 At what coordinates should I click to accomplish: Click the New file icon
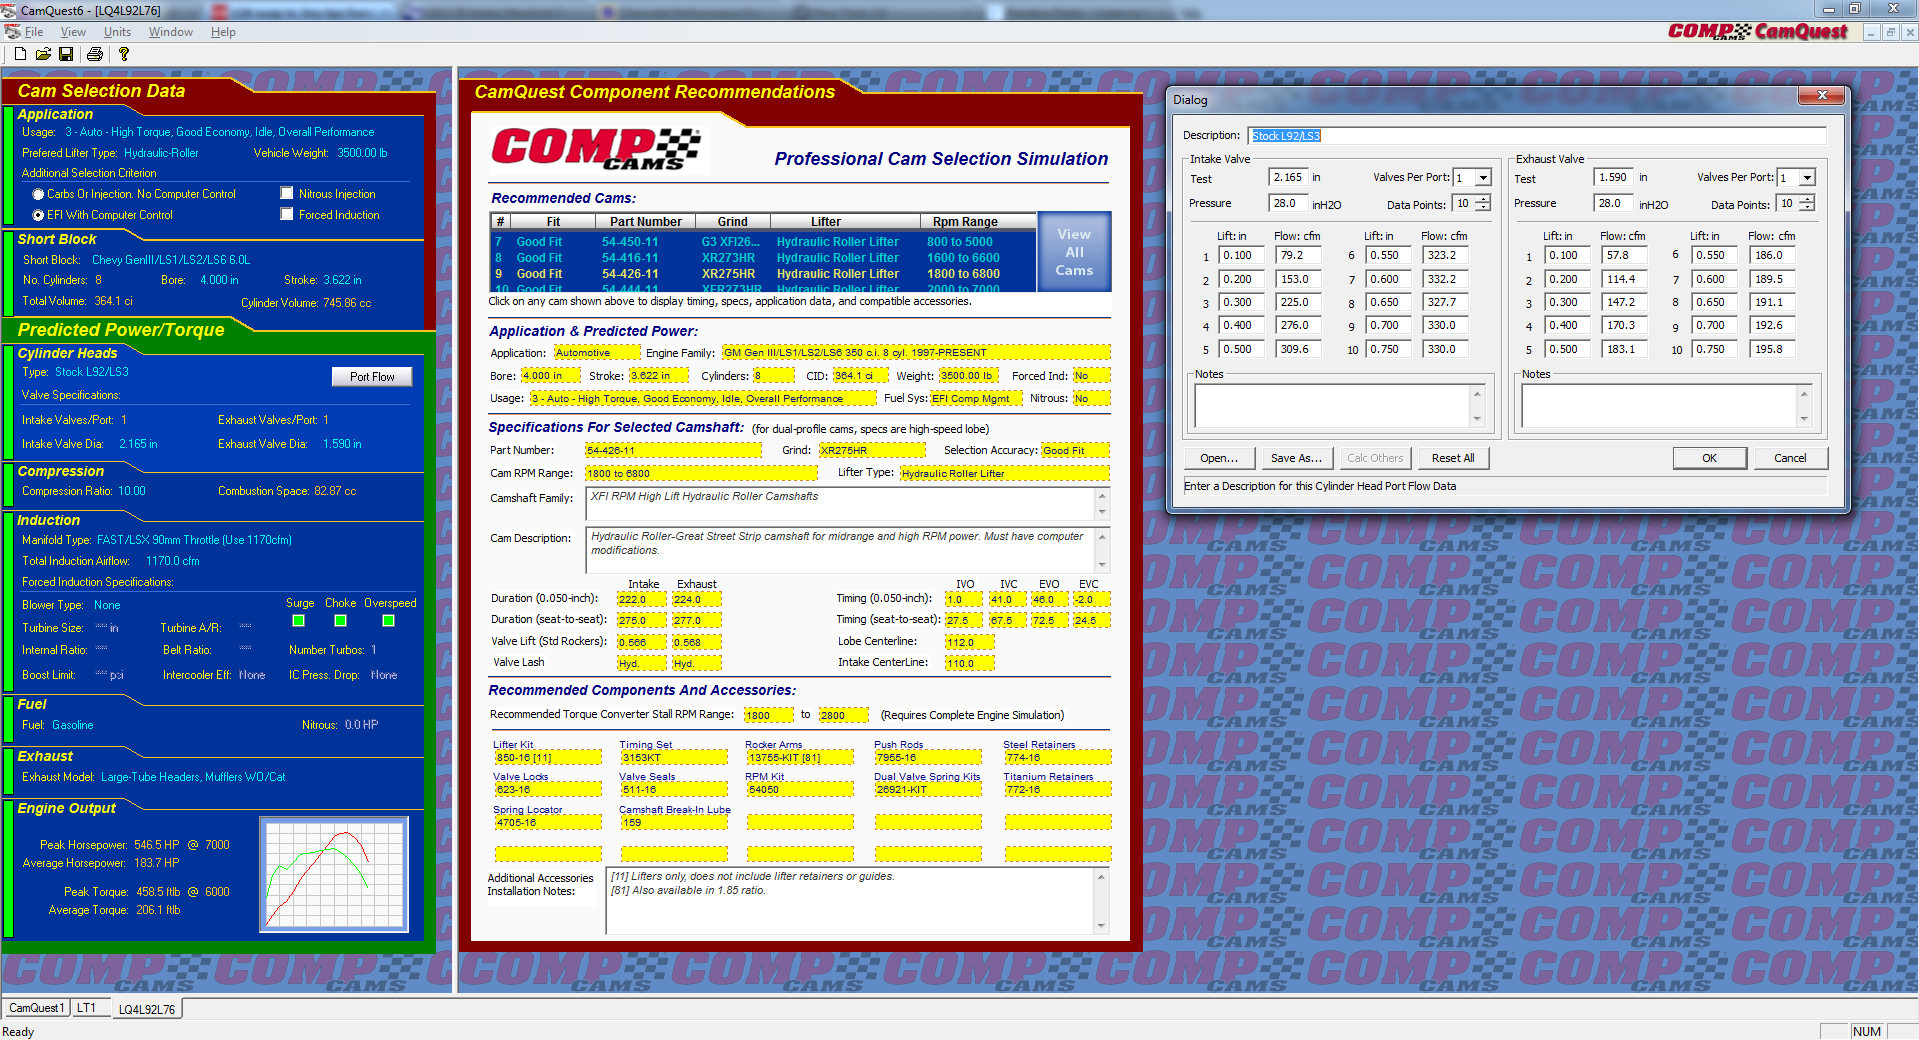(18, 54)
